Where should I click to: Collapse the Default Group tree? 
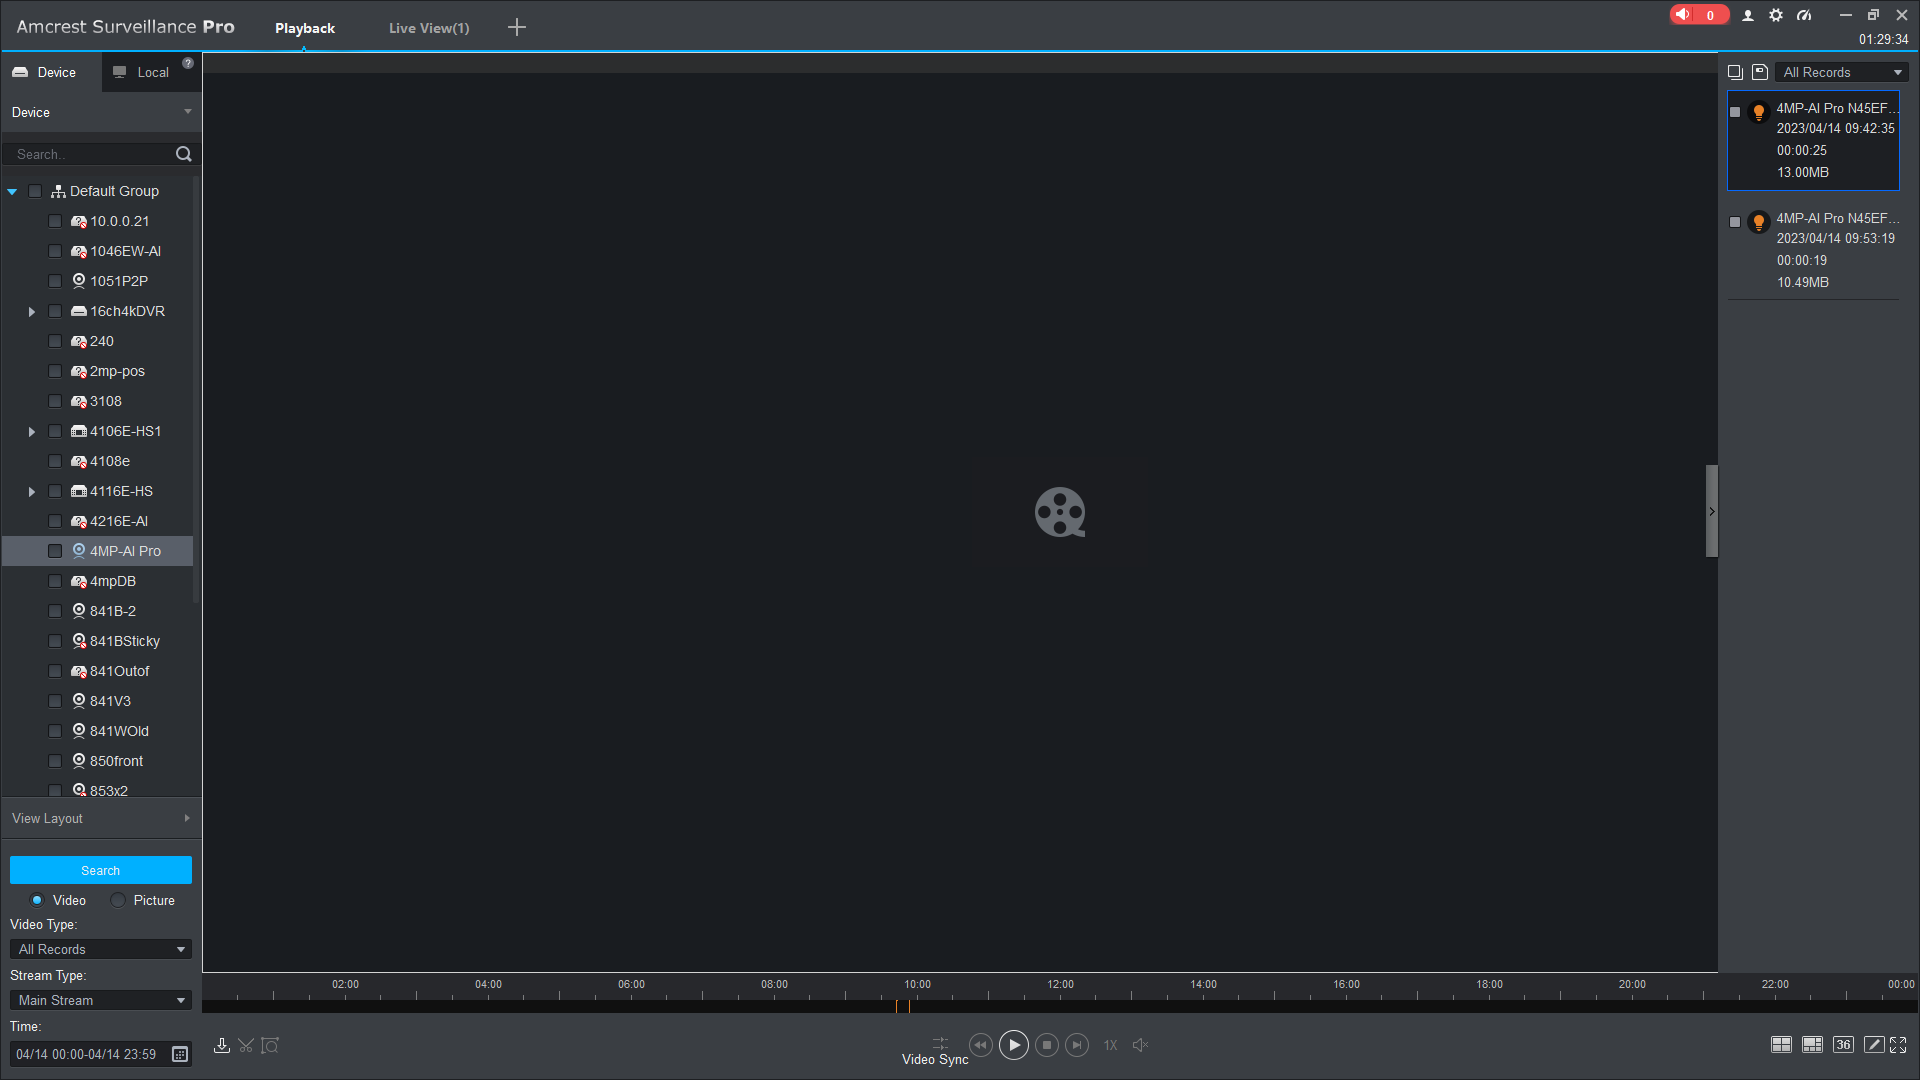(12, 191)
